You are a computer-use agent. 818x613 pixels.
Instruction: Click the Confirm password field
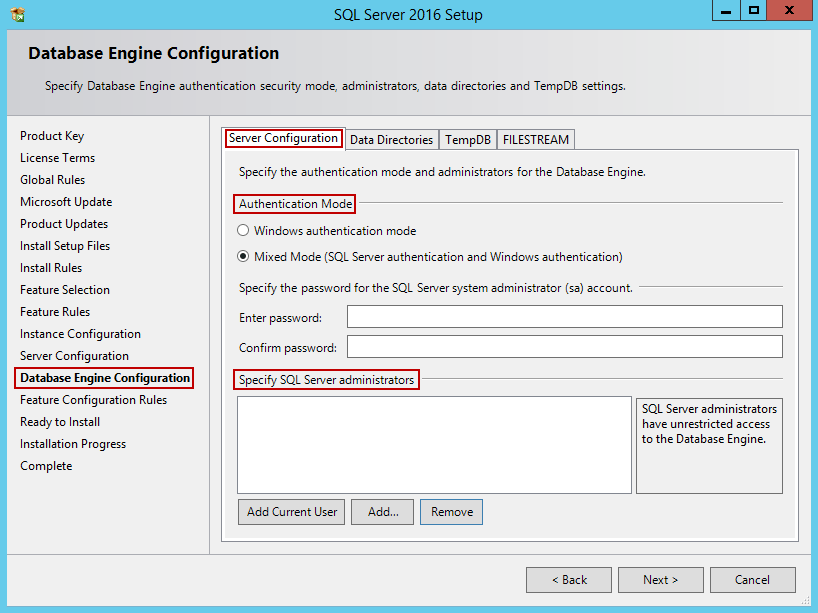coord(564,347)
